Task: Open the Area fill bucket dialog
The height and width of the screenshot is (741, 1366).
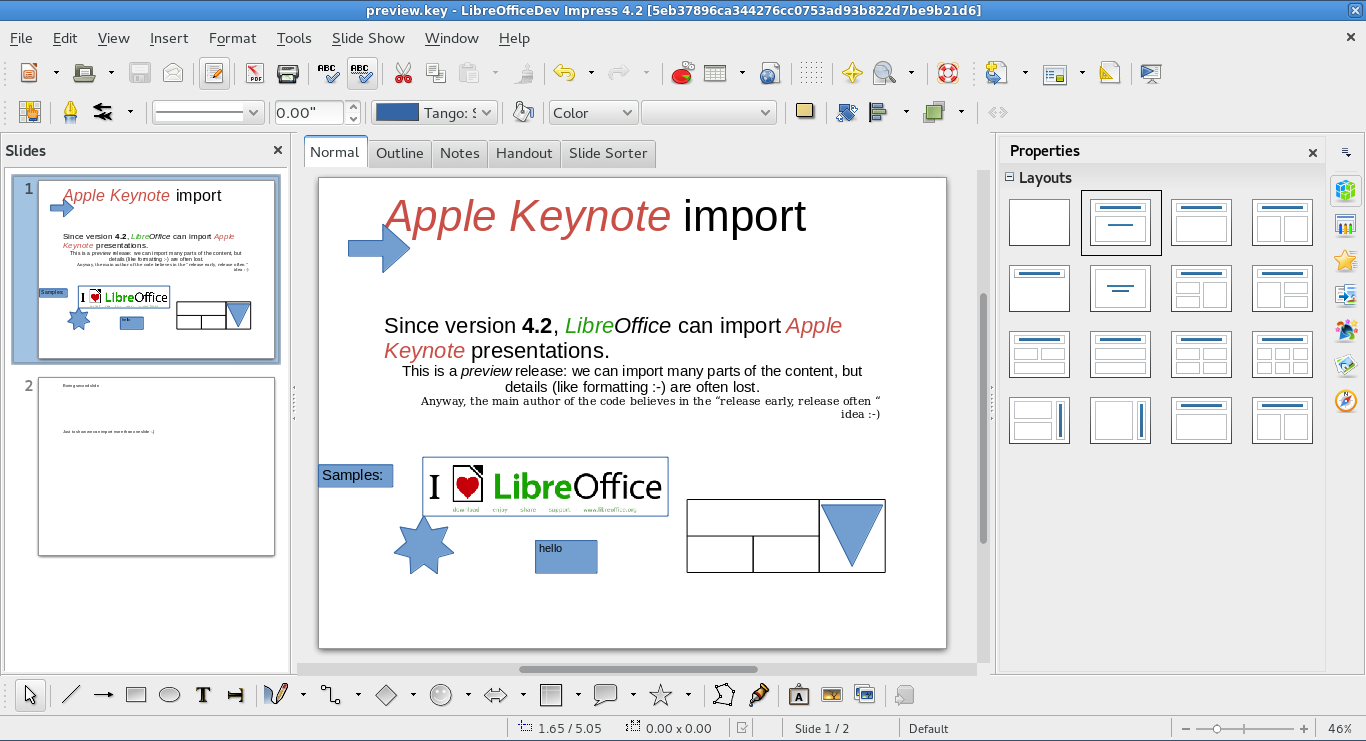Action: [522, 113]
